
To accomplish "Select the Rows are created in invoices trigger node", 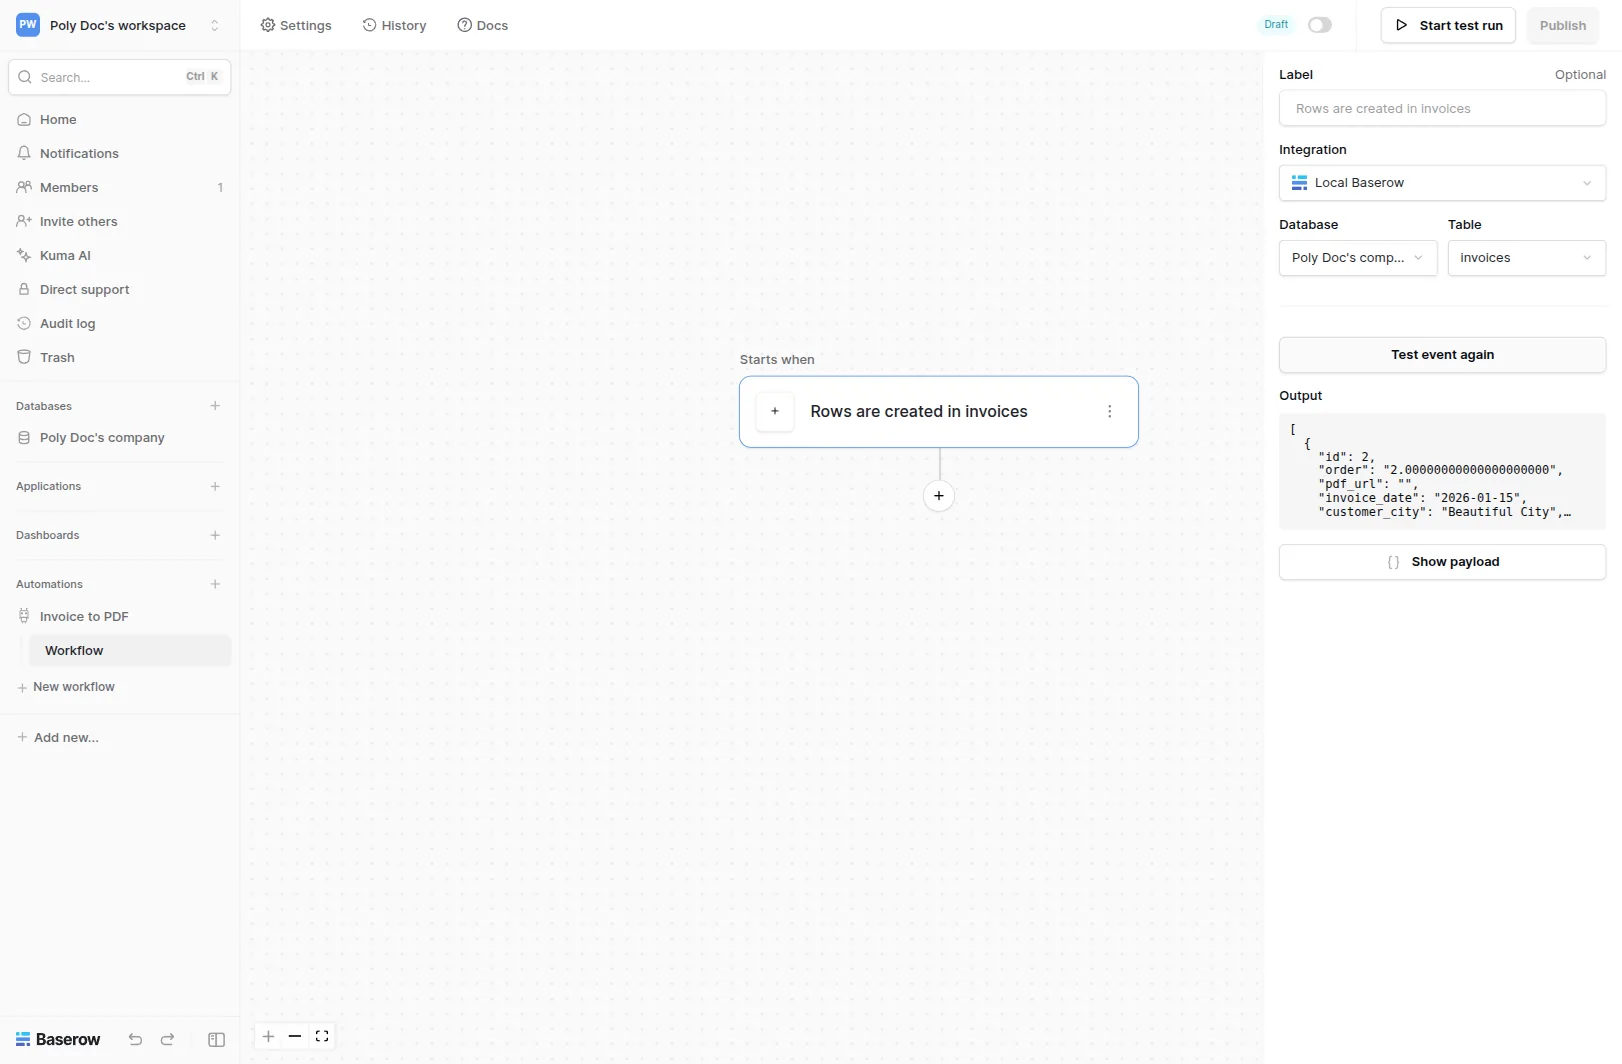I will click(x=939, y=412).
